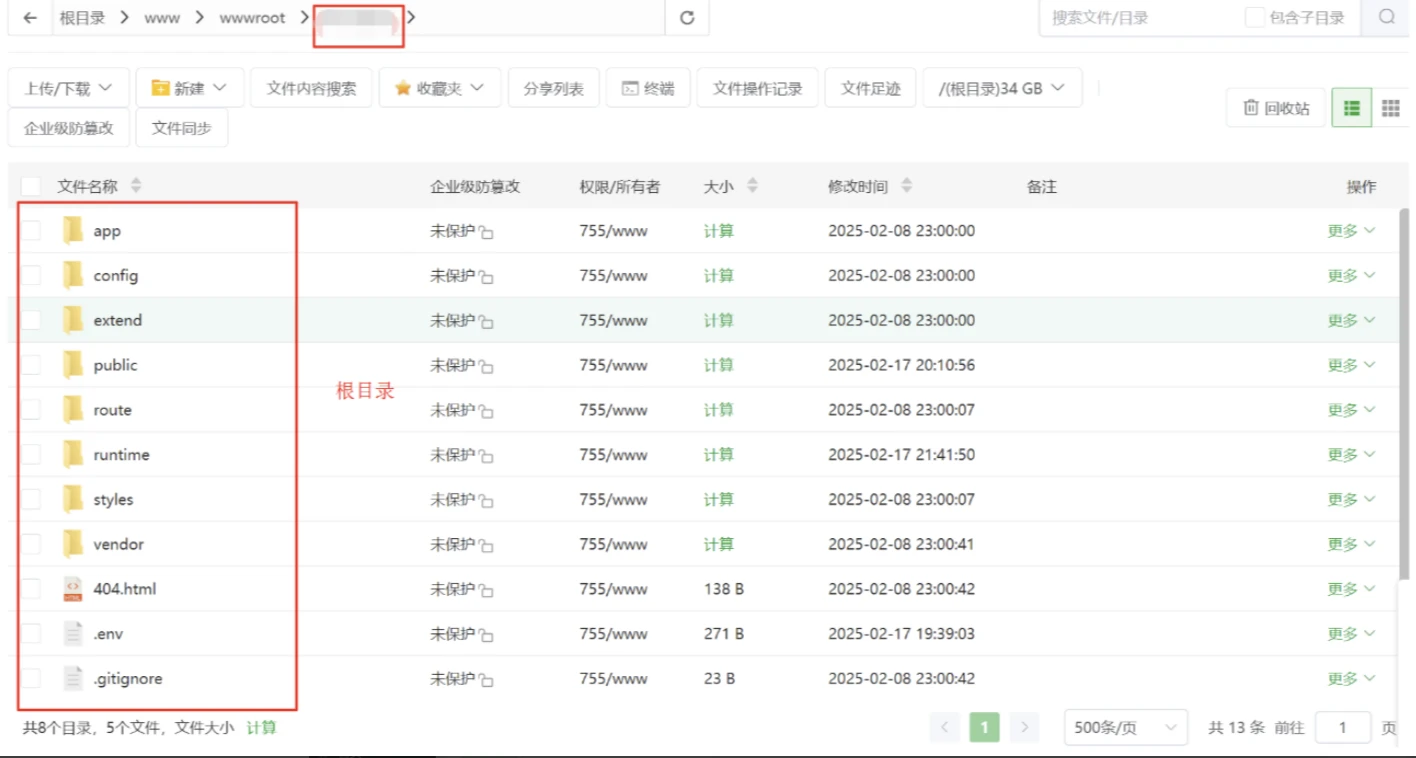Click the 404.html file icon
The height and width of the screenshot is (758, 1416).
tap(73, 588)
